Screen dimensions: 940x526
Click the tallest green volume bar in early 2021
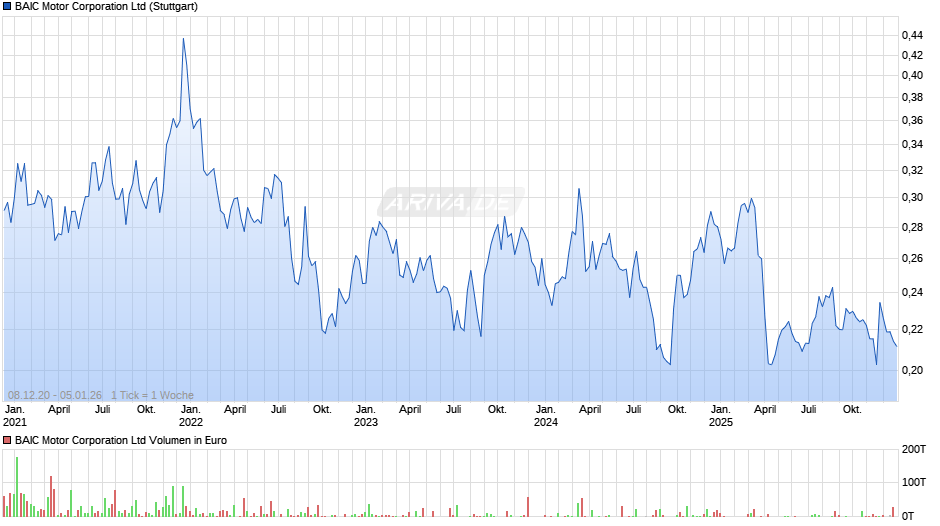pos(17,487)
